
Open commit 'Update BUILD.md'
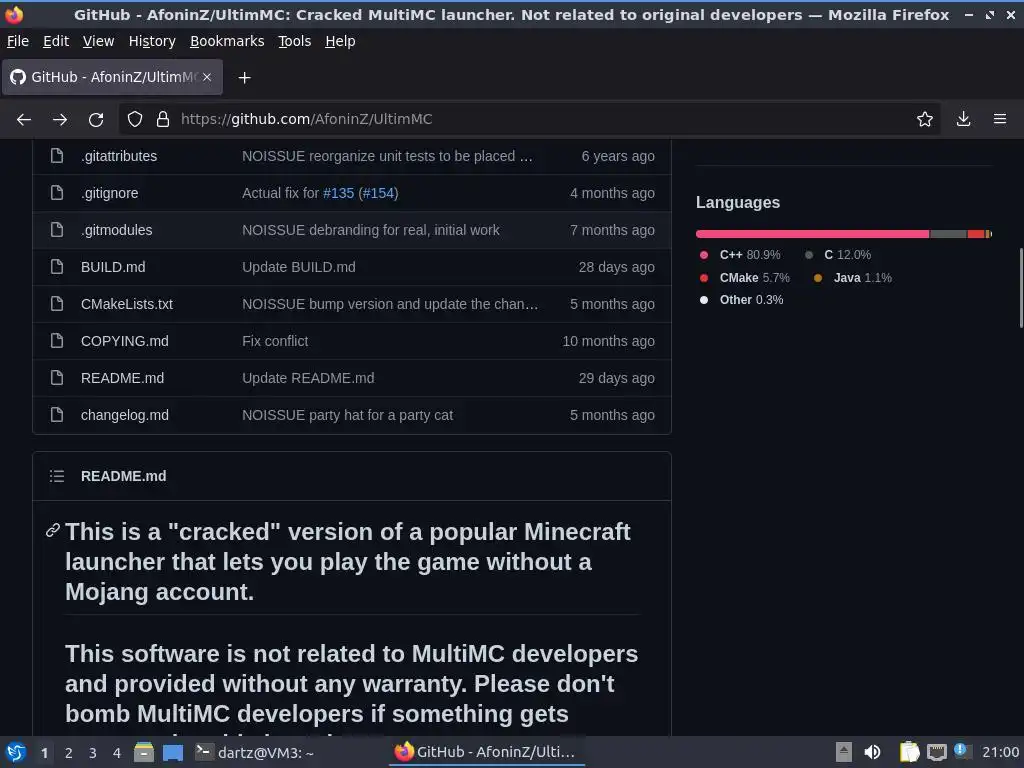pyautogui.click(x=298, y=267)
